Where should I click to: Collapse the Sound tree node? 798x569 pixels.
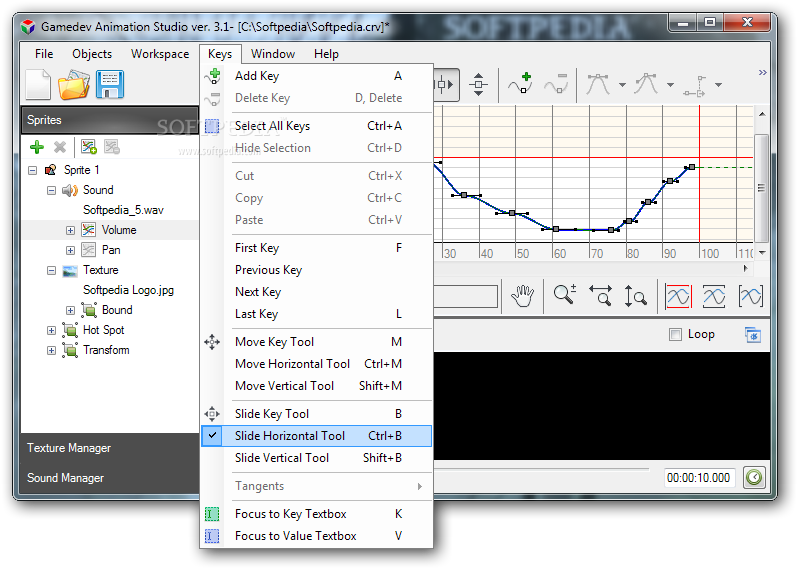[x=51, y=190]
